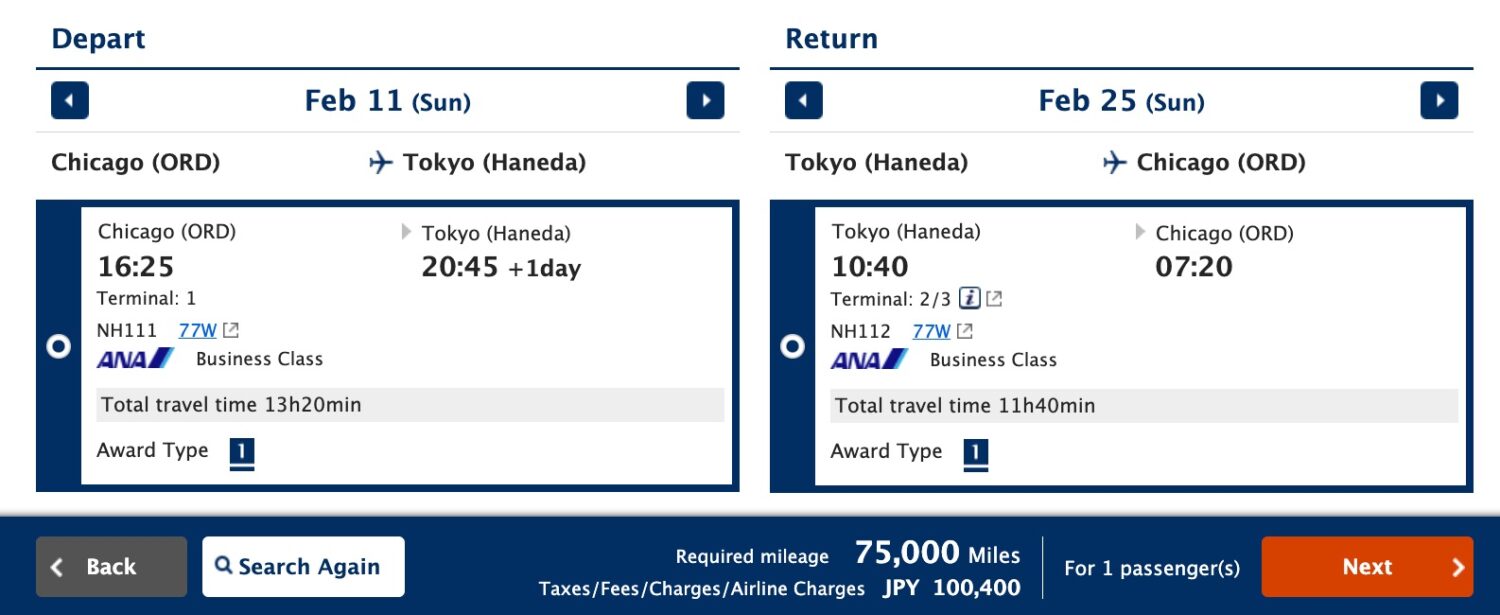Viewport: 1500px width, 615px height.
Task: Select the NH112 return flight radio button
Action: [792, 345]
